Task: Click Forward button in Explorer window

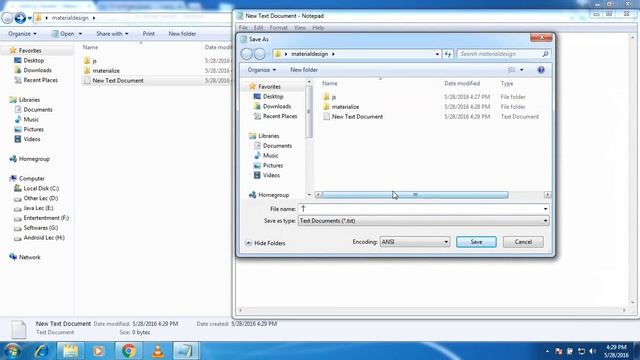Action: [x=20, y=18]
